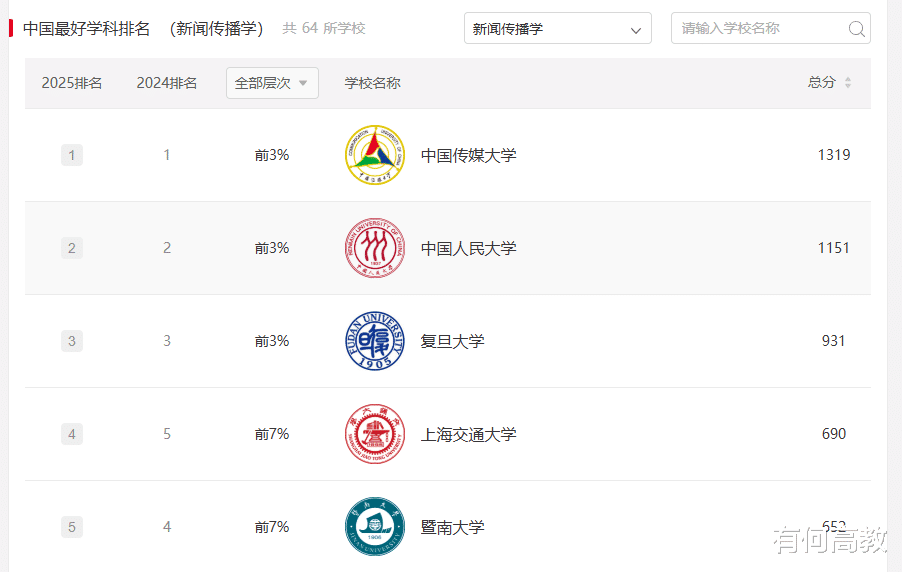Click the 中国最好学科排名 page title
The image size is (902, 572).
(86, 28)
